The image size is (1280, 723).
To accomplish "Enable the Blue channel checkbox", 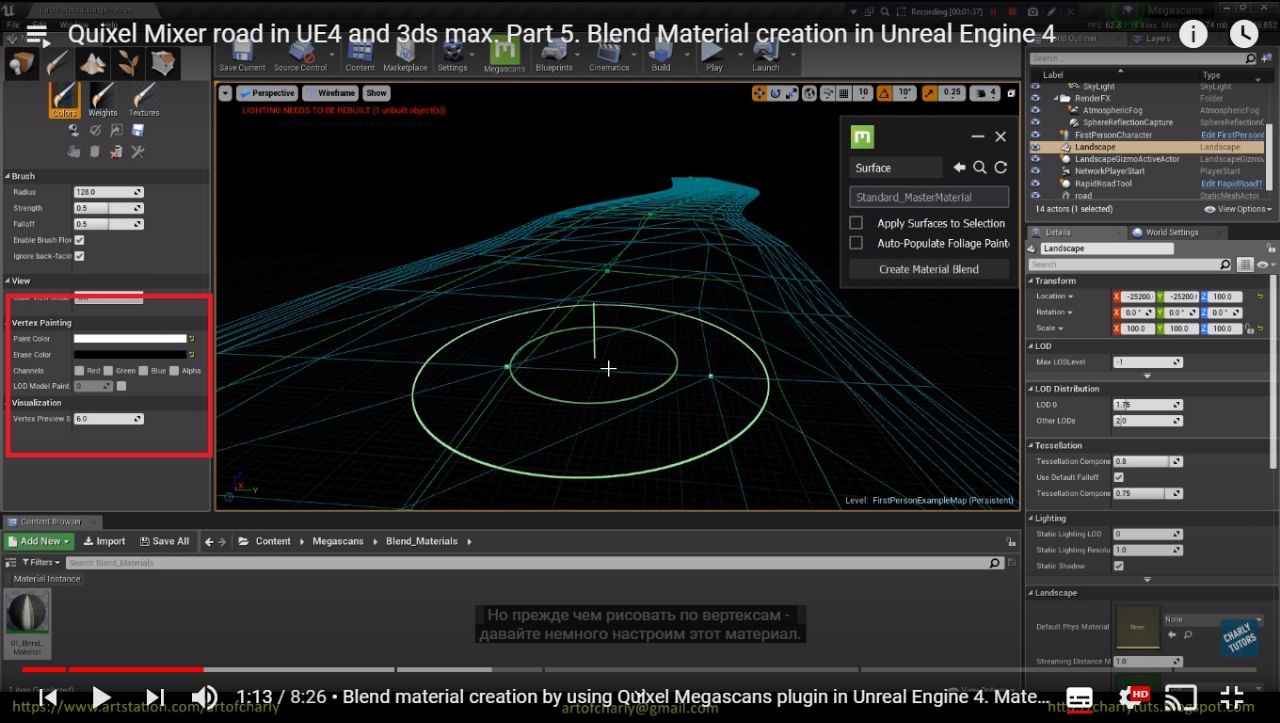I will coord(143,371).
